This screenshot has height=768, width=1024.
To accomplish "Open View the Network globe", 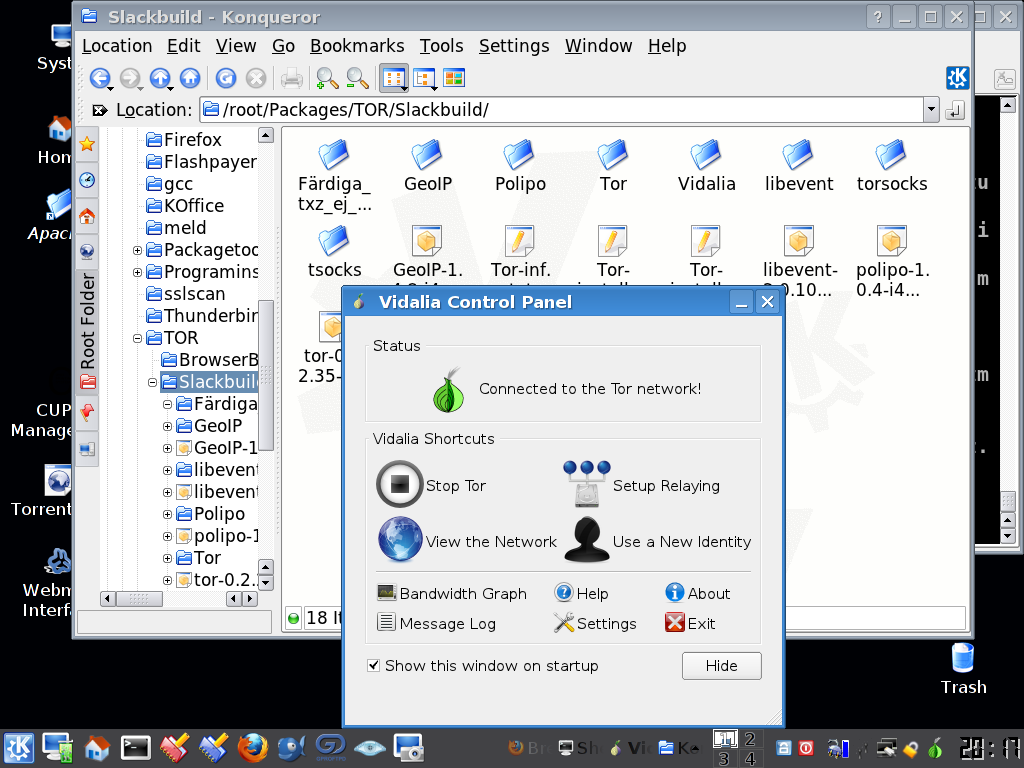I will [x=399, y=541].
